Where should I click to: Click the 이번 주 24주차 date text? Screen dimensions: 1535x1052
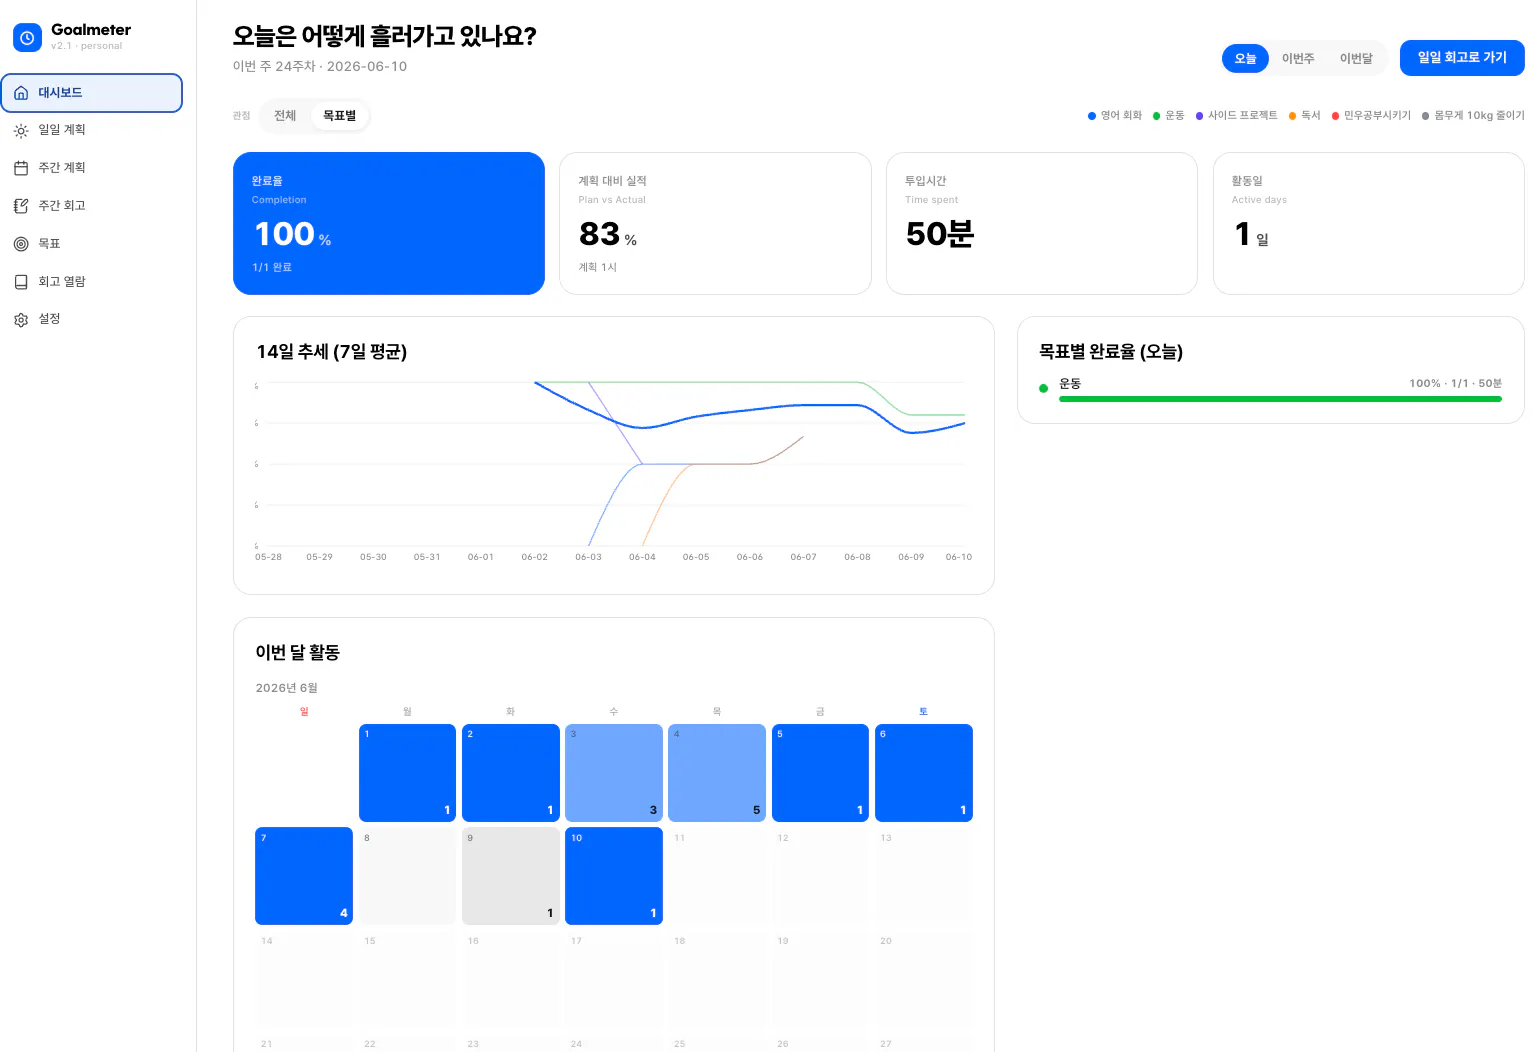coord(320,66)
